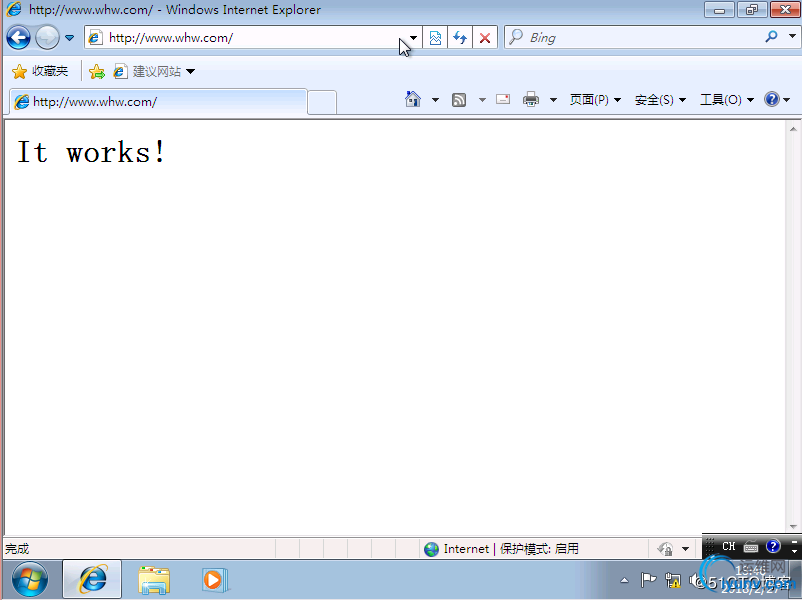Launch Windows Media Player from taskbar
802x600 pixels.
215,580
